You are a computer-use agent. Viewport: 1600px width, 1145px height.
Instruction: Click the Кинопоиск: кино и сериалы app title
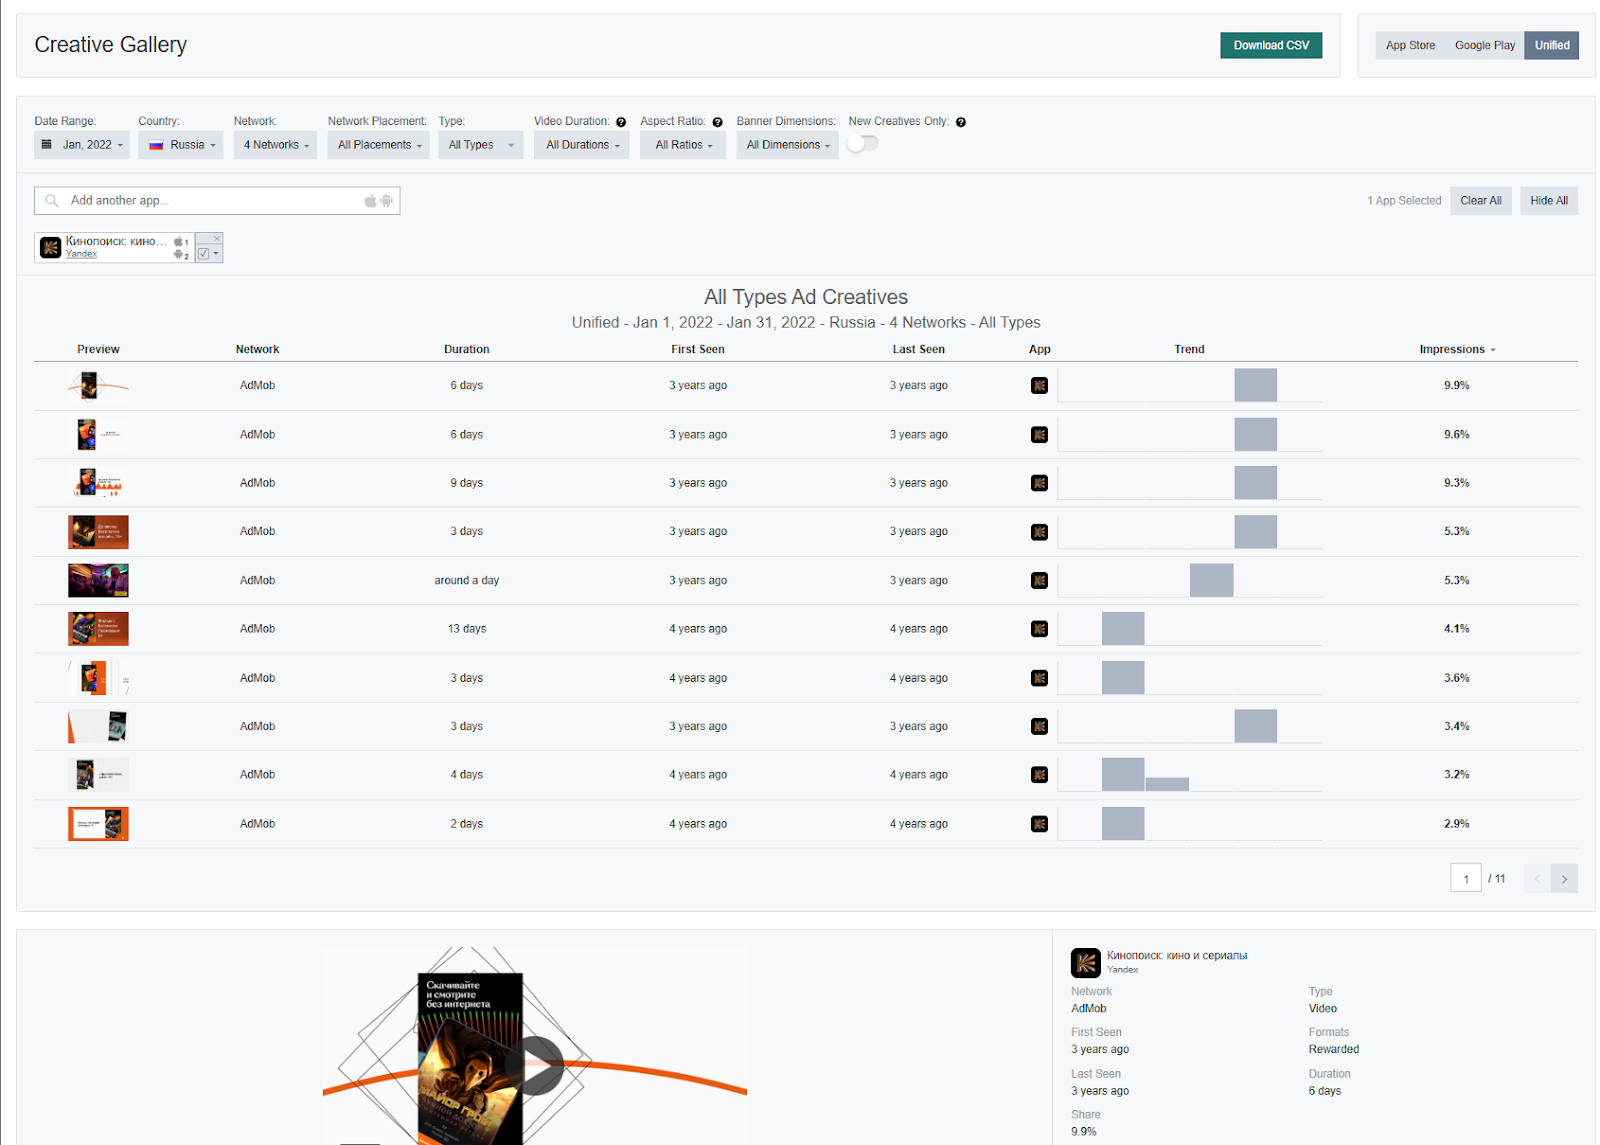(1177, 956)
